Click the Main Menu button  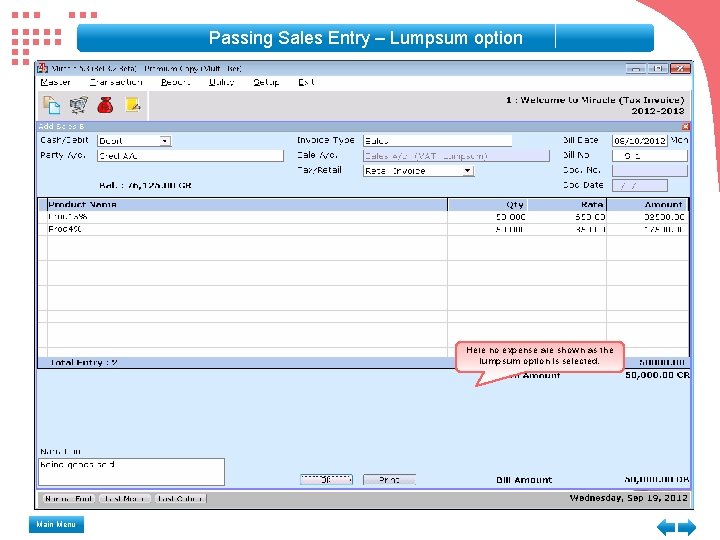tap(56, 524)
